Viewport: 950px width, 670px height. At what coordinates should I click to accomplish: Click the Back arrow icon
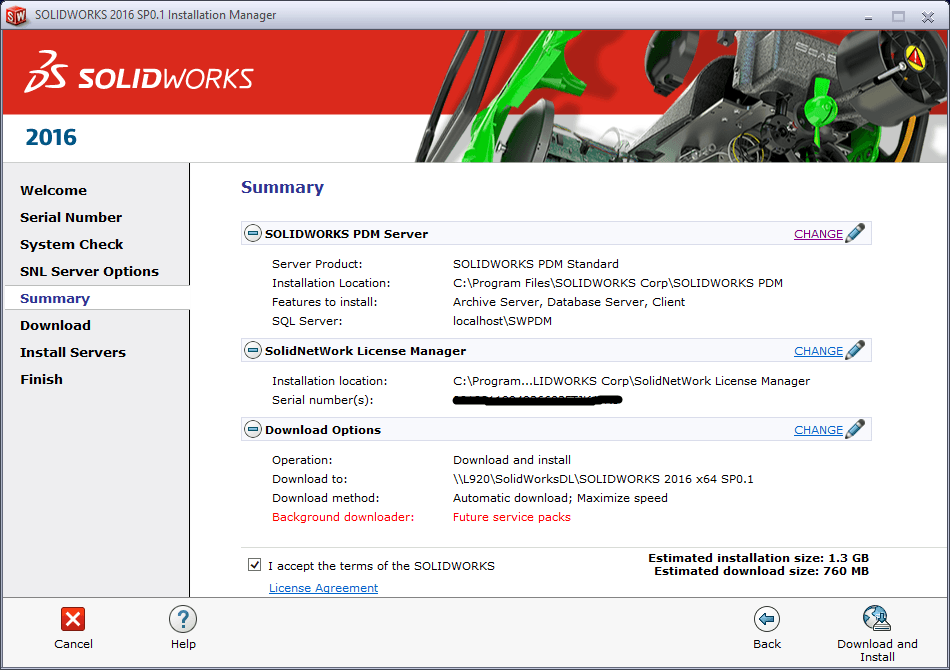[767, 619]
